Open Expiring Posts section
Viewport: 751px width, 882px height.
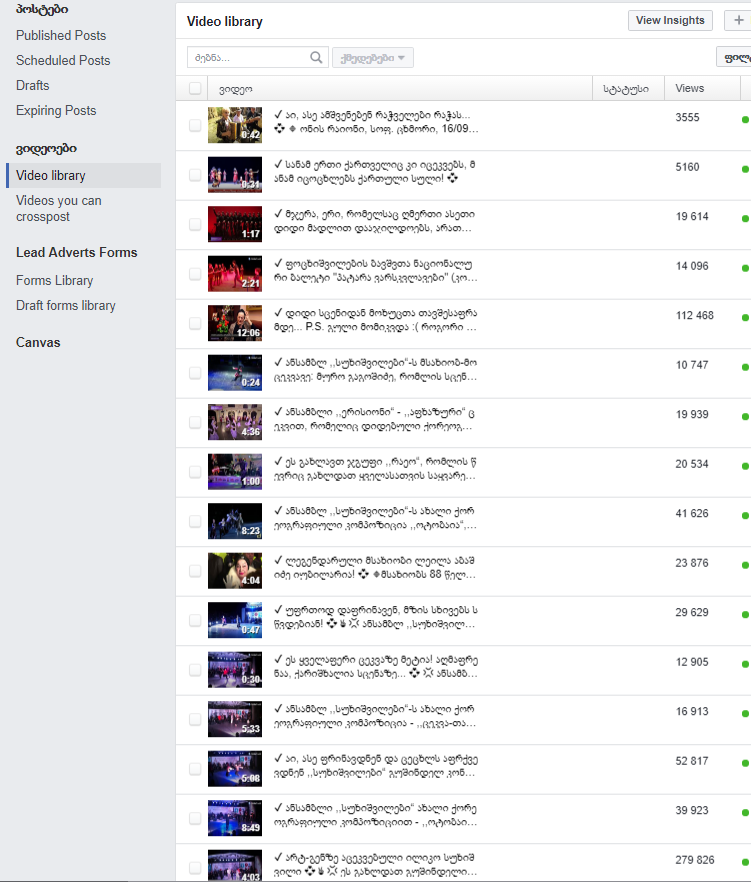(56, 110)
